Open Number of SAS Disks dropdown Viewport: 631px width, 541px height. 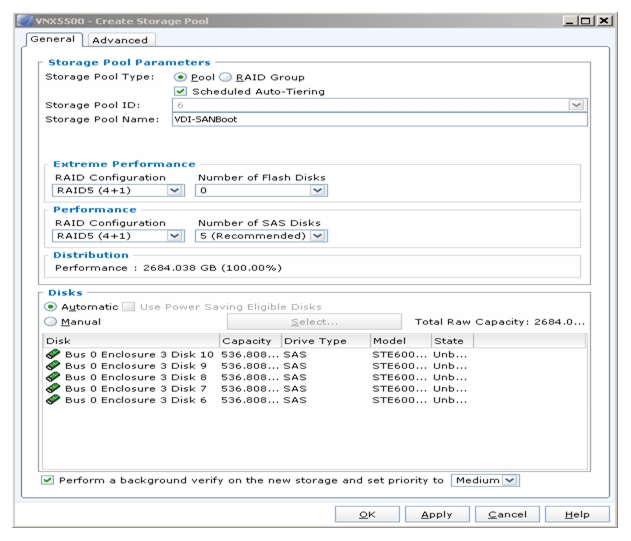coord(318,236)
